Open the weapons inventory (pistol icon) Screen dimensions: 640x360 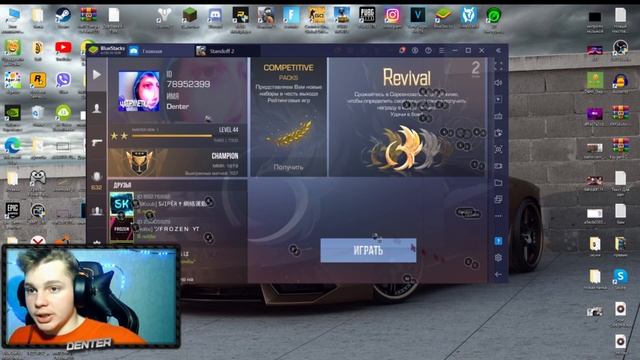(x=97, y=142)
